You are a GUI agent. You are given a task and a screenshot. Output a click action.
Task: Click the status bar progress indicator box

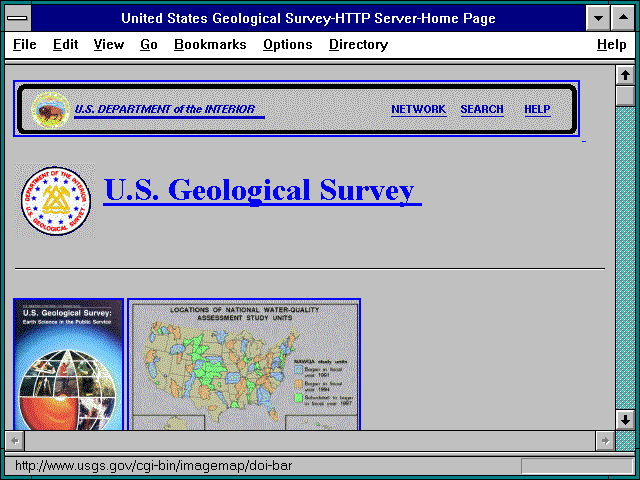pos(577,466)
